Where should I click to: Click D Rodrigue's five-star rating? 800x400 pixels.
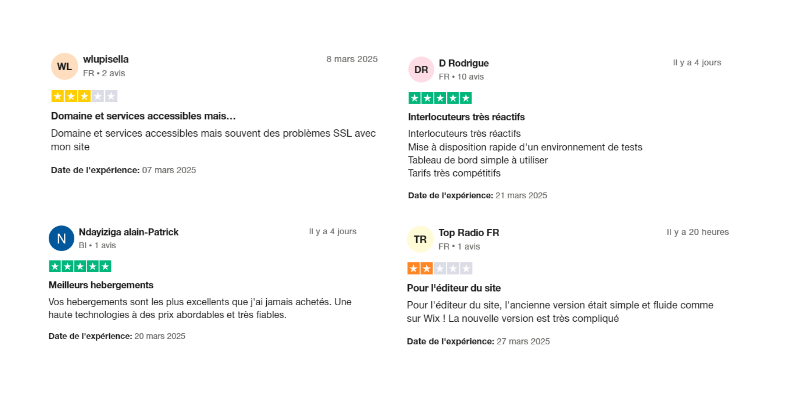[440, 98]
